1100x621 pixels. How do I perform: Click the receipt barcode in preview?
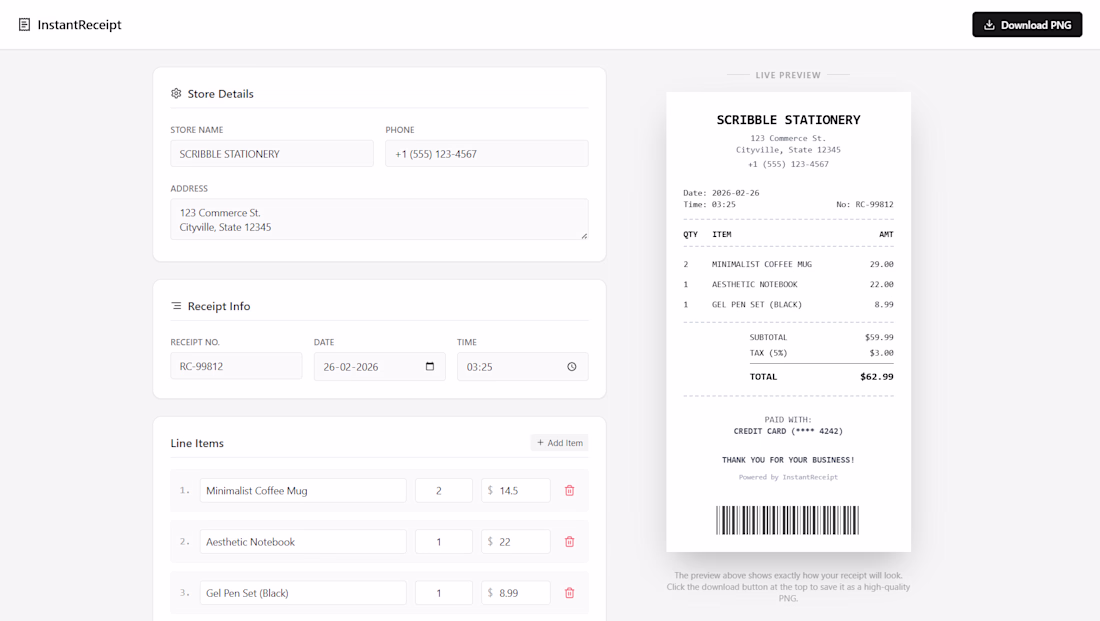coord(788,520)
